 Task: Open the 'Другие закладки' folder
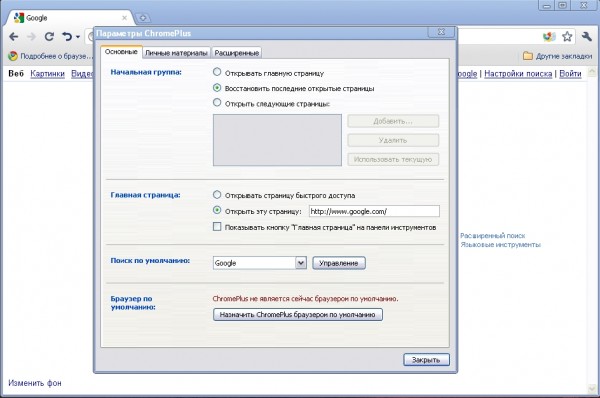tap(558, 56)
